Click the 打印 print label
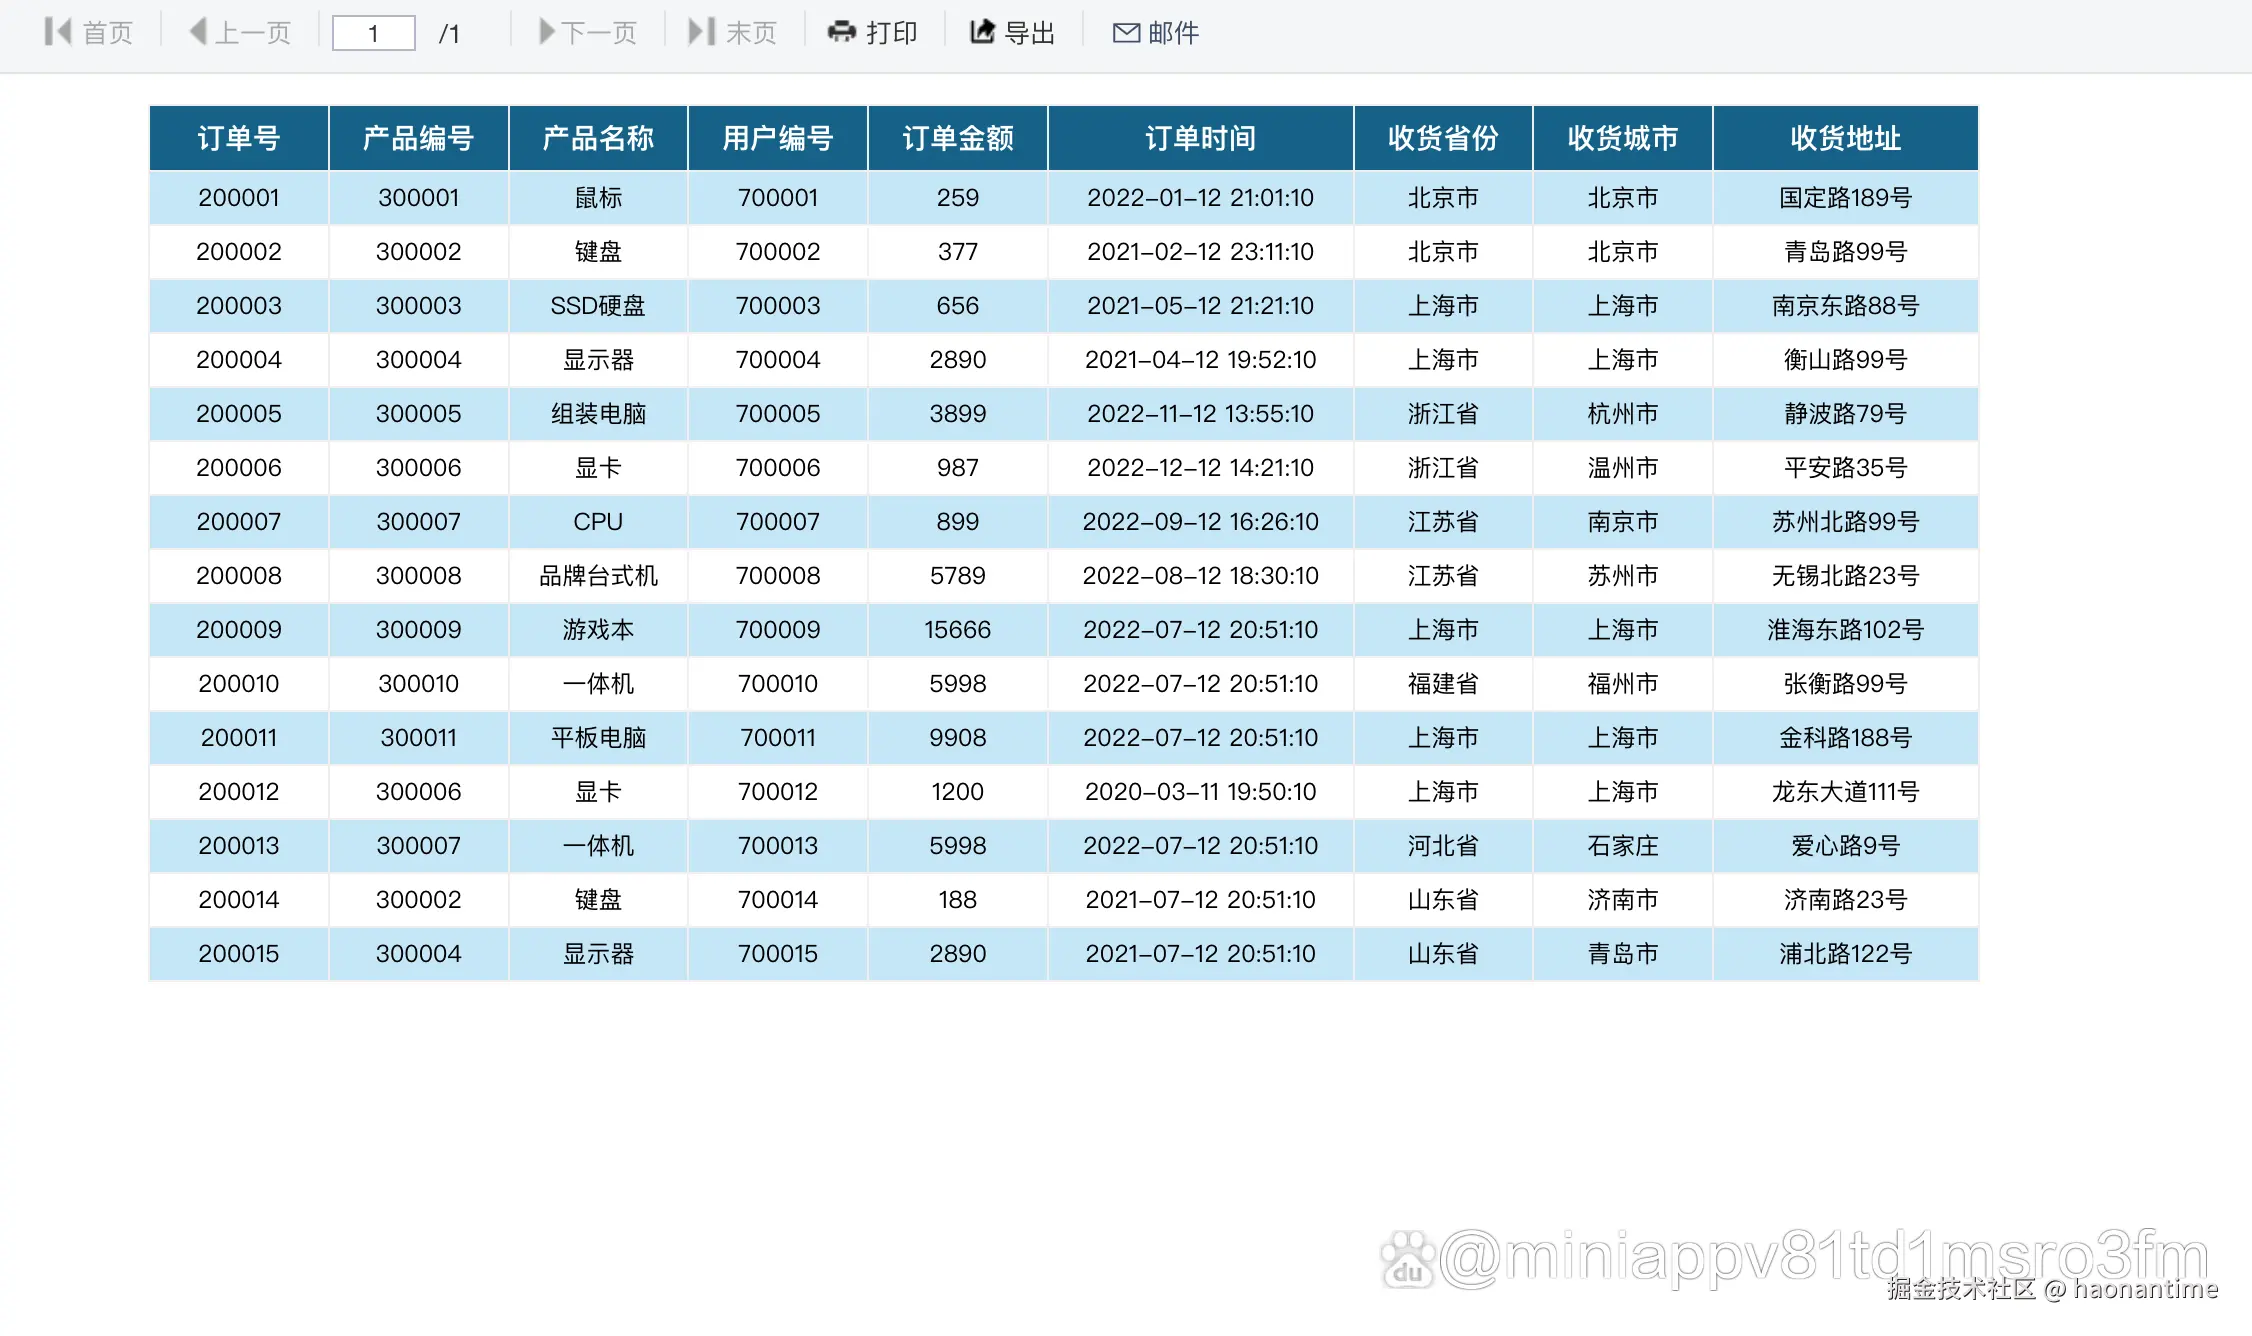 892,33
